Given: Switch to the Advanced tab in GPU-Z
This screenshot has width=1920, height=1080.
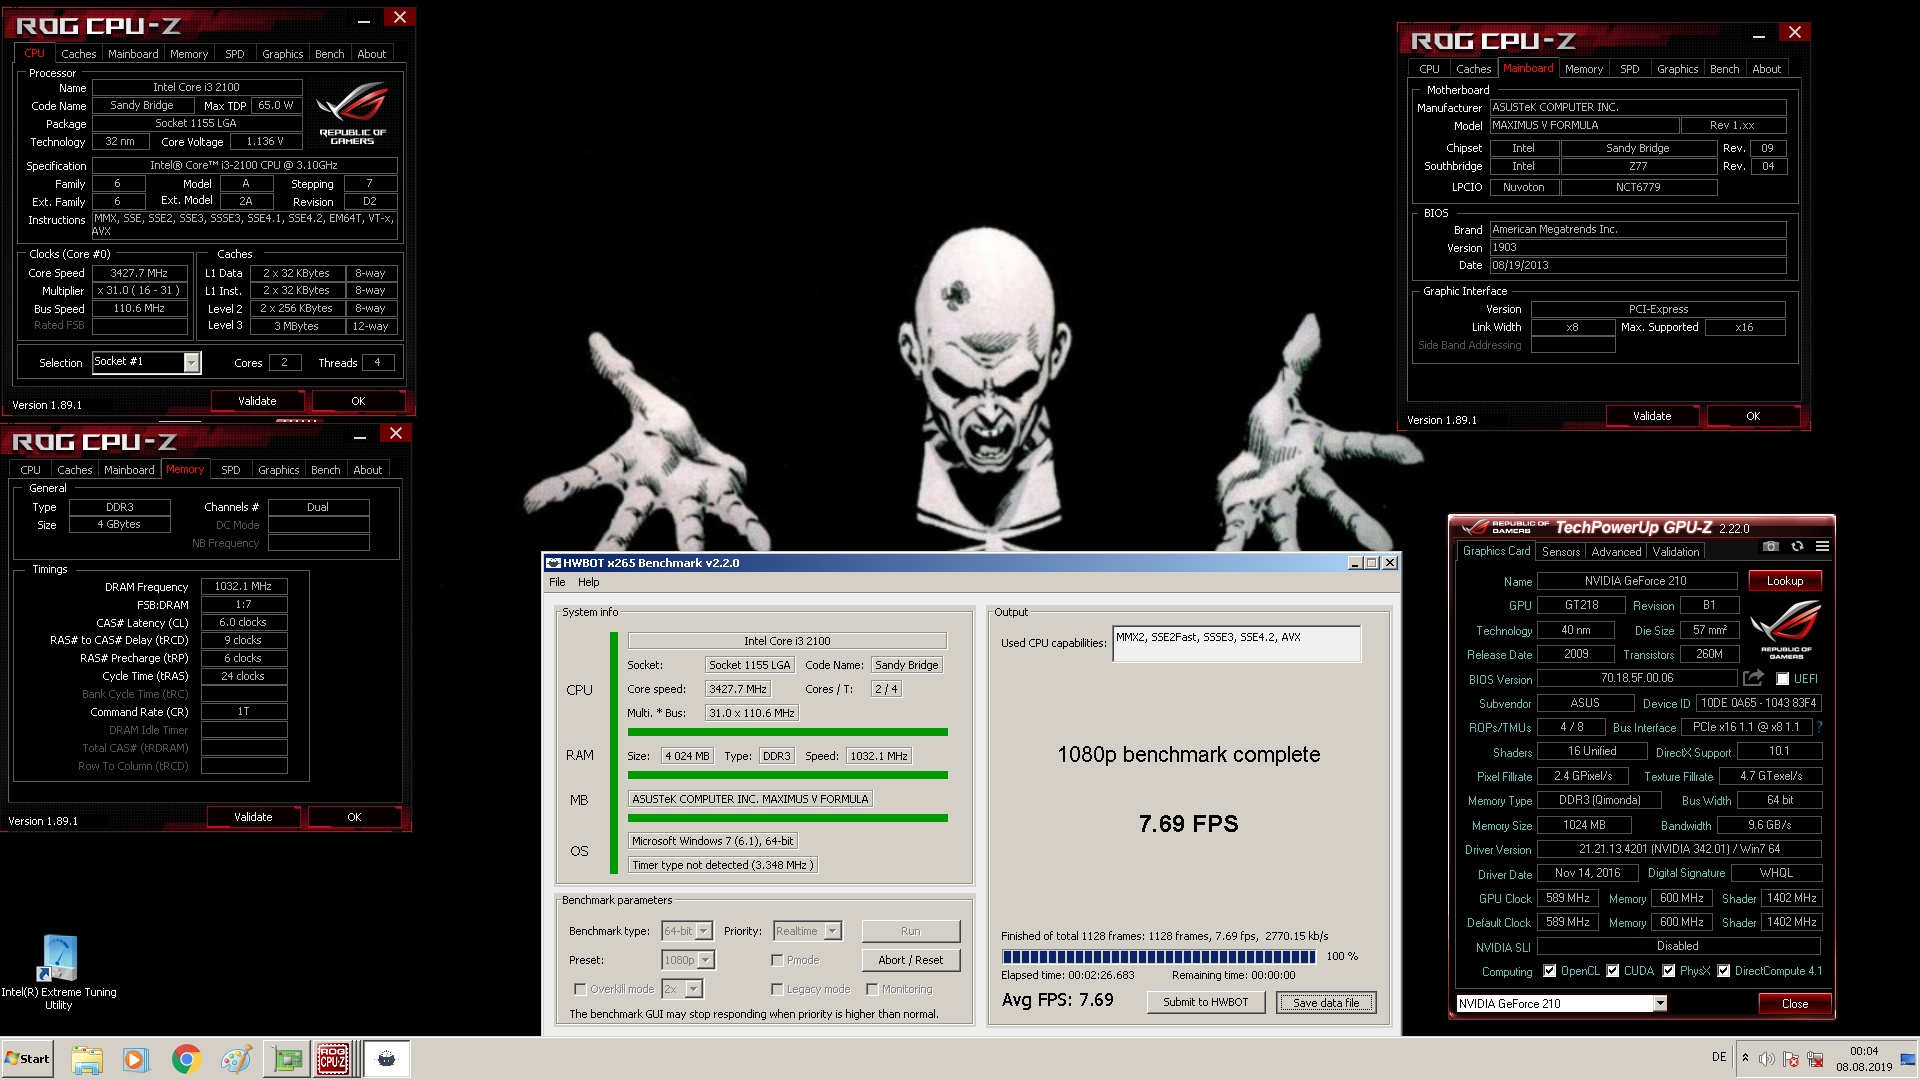Looking at the screenshot, I should tap(1616, 552).
